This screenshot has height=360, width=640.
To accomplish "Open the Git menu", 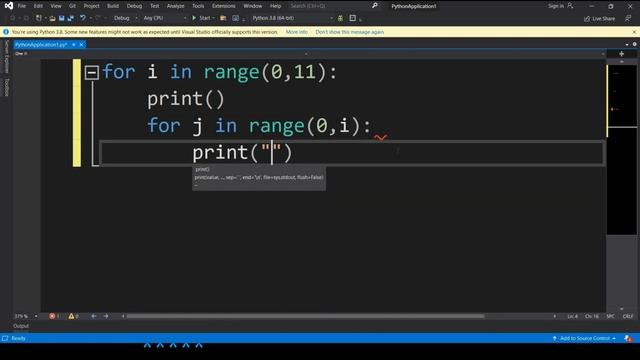I will point(72,6).
